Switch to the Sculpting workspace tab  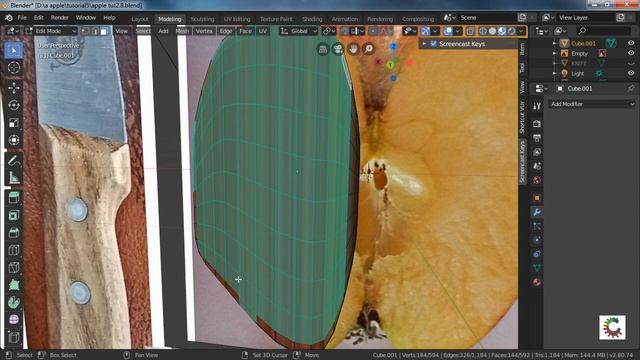(x=202, y=19)
